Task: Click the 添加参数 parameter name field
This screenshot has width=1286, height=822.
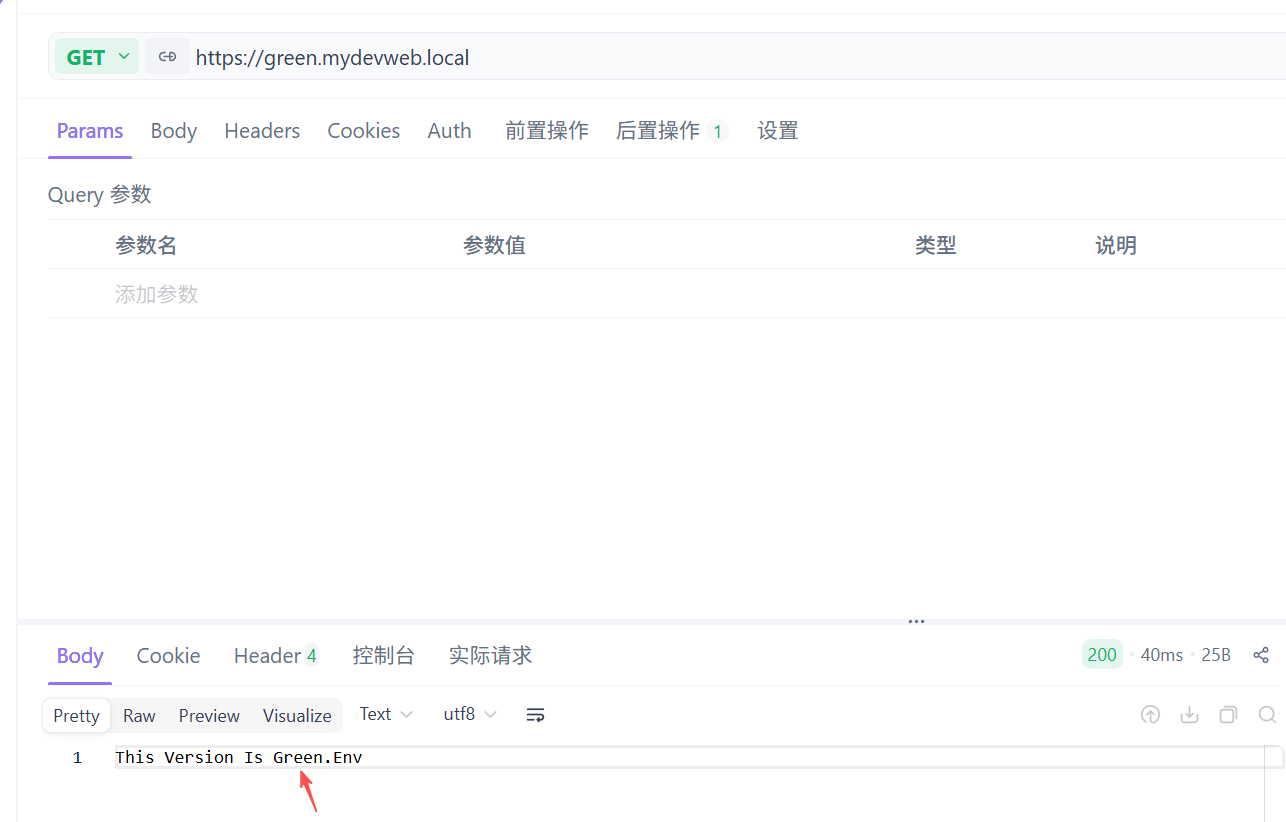Action: 157,294
